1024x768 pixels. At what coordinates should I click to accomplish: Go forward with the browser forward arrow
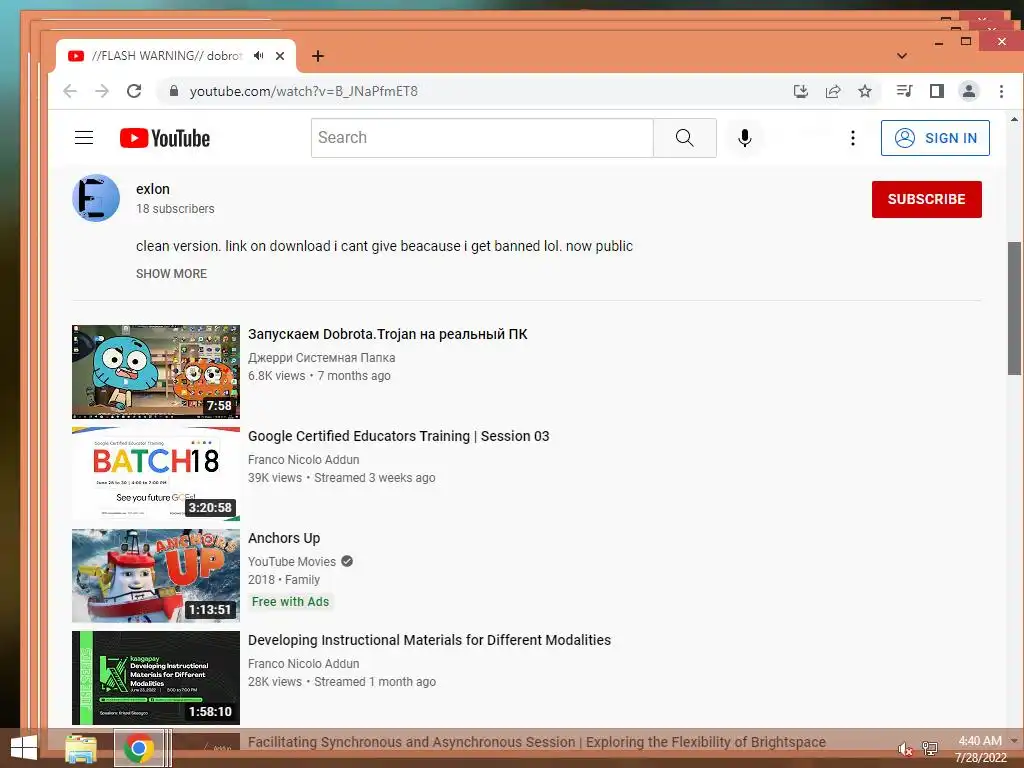point(102,91)
